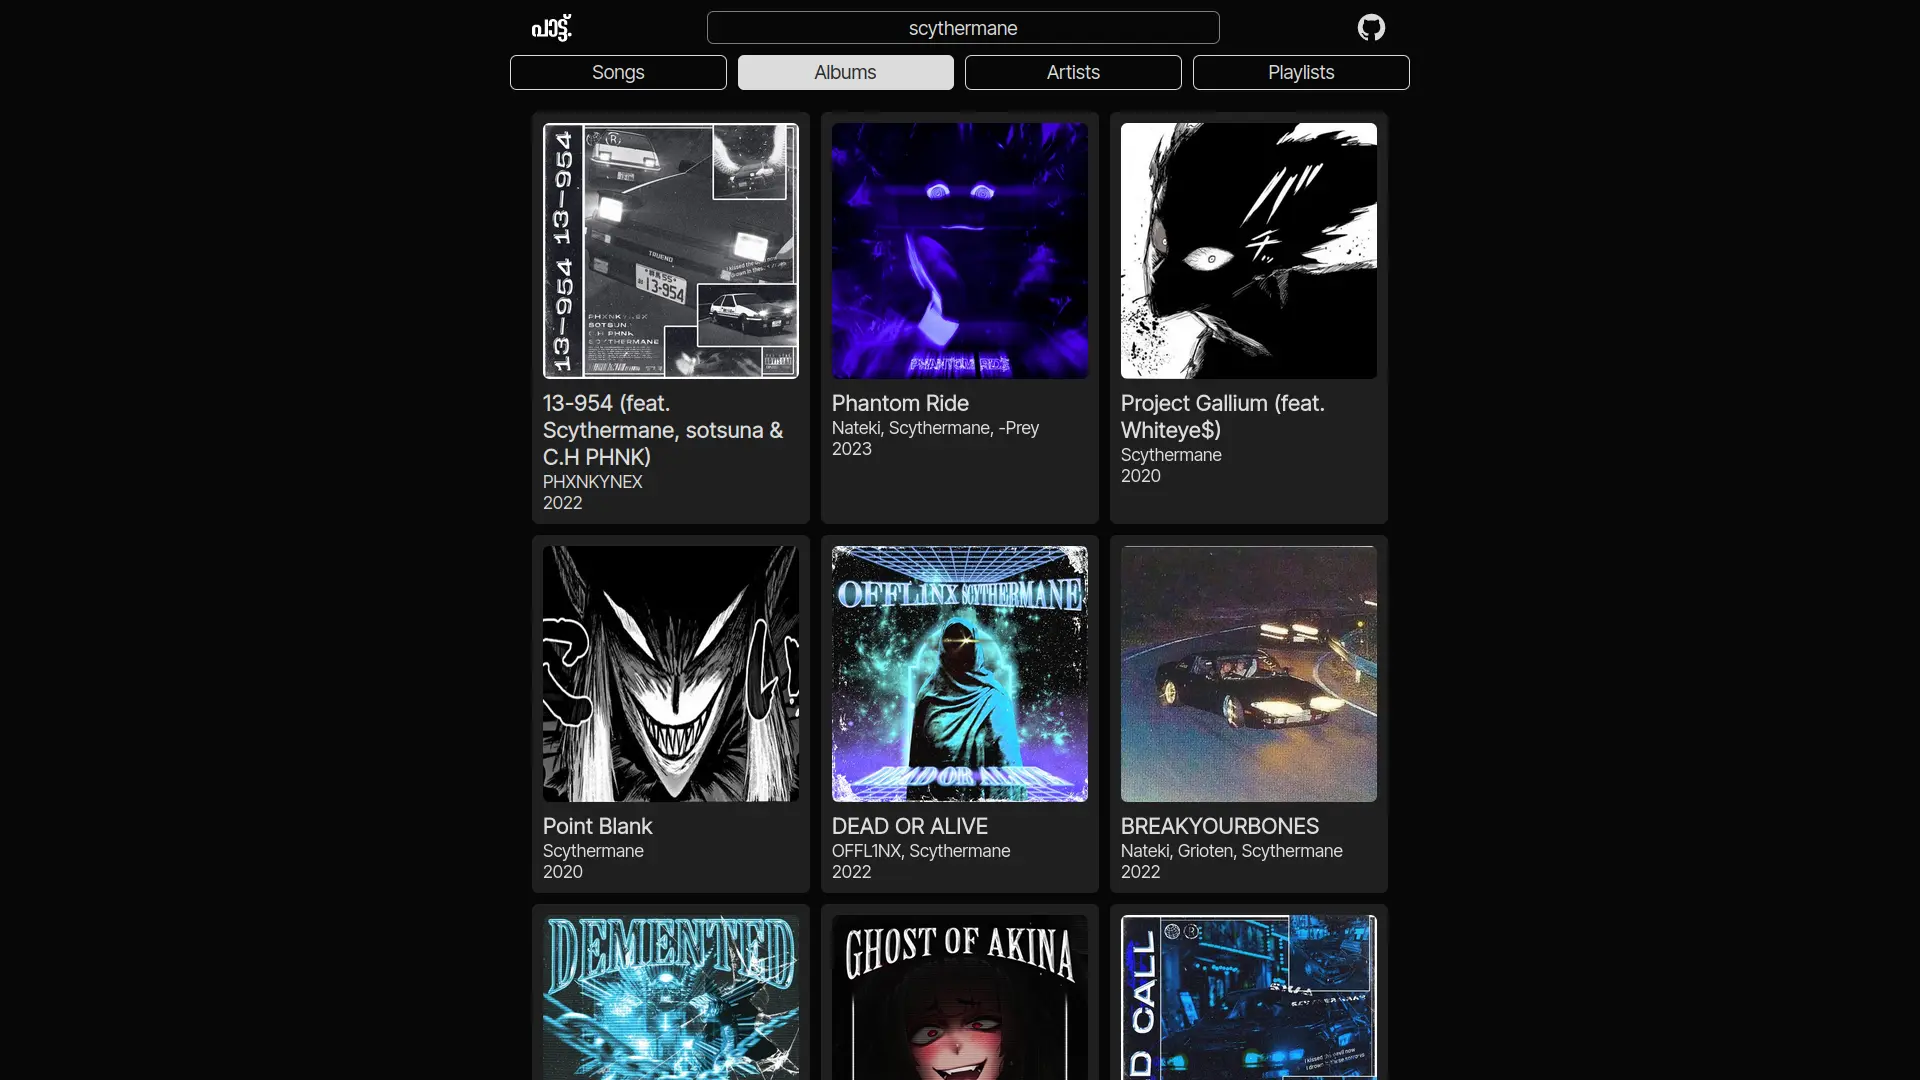Click the scythermane search field
The width and height of the screenshot is (1920, 1080).
pos(962,28)
